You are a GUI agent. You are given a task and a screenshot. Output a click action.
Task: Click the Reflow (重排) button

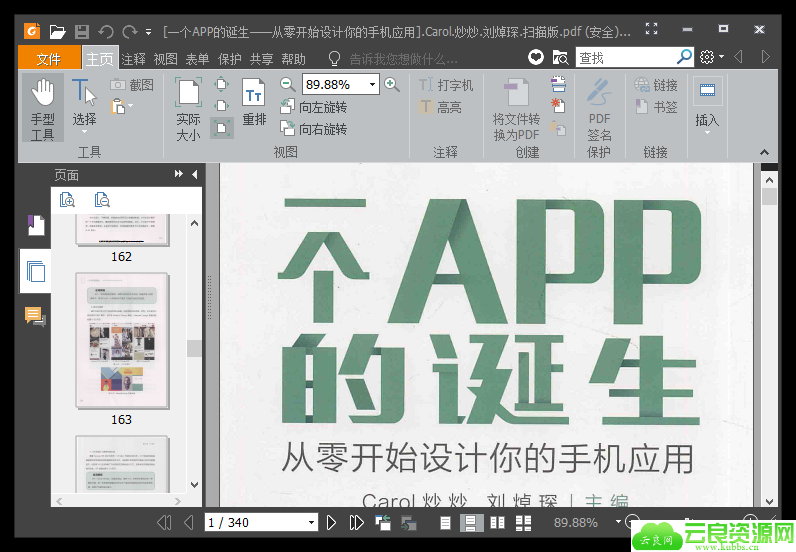click(x=254, y=102)
